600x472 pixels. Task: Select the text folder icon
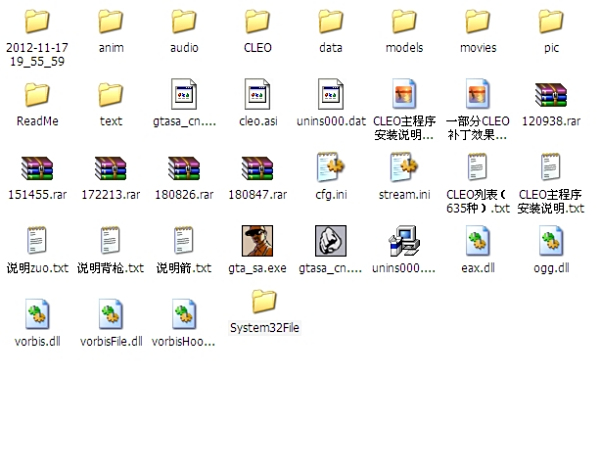tap(111, 95)
